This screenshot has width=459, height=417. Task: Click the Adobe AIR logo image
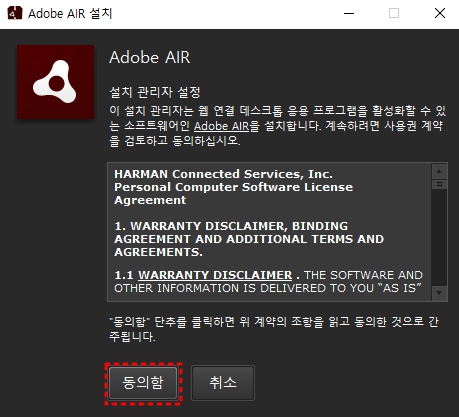pos(56,82)
